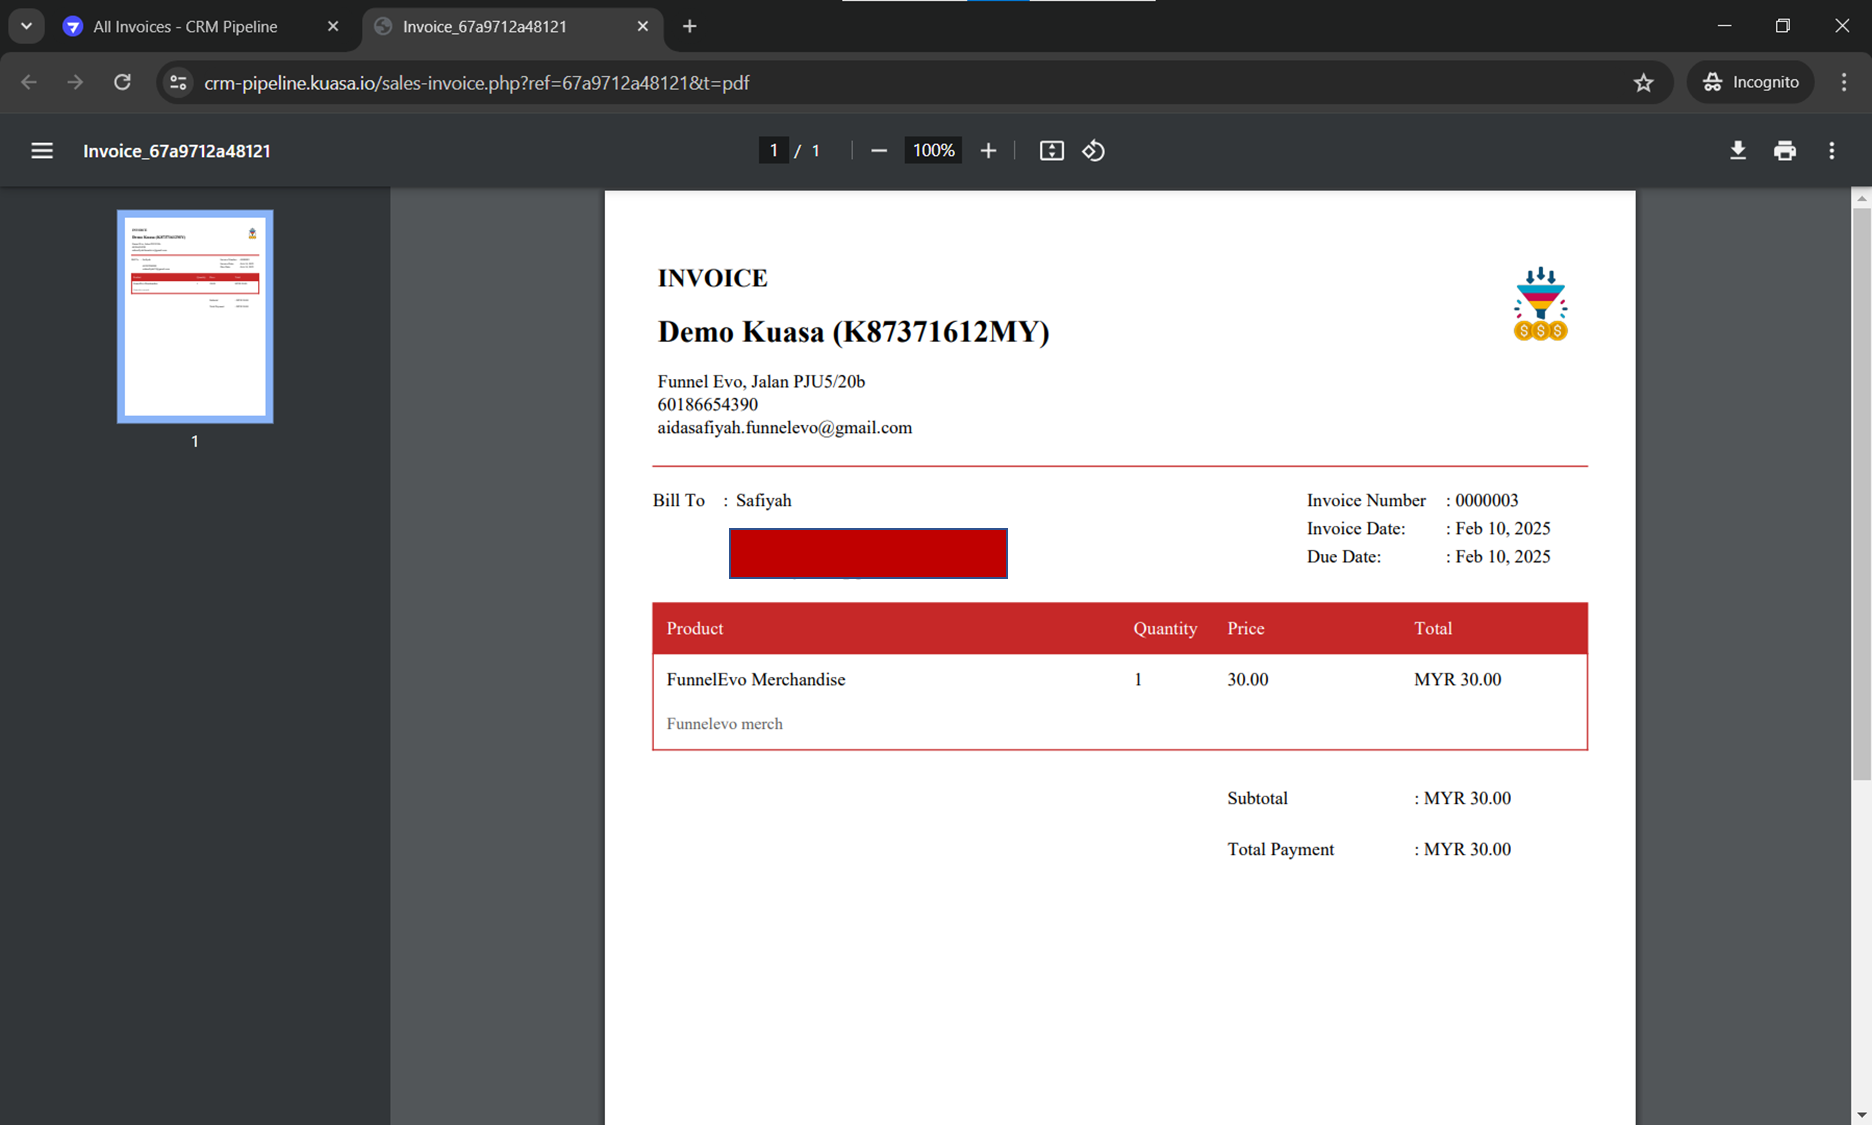Click the PDF zoom out button
This screenshot has height=1125, width=1872.
click(x=878, y=151)
